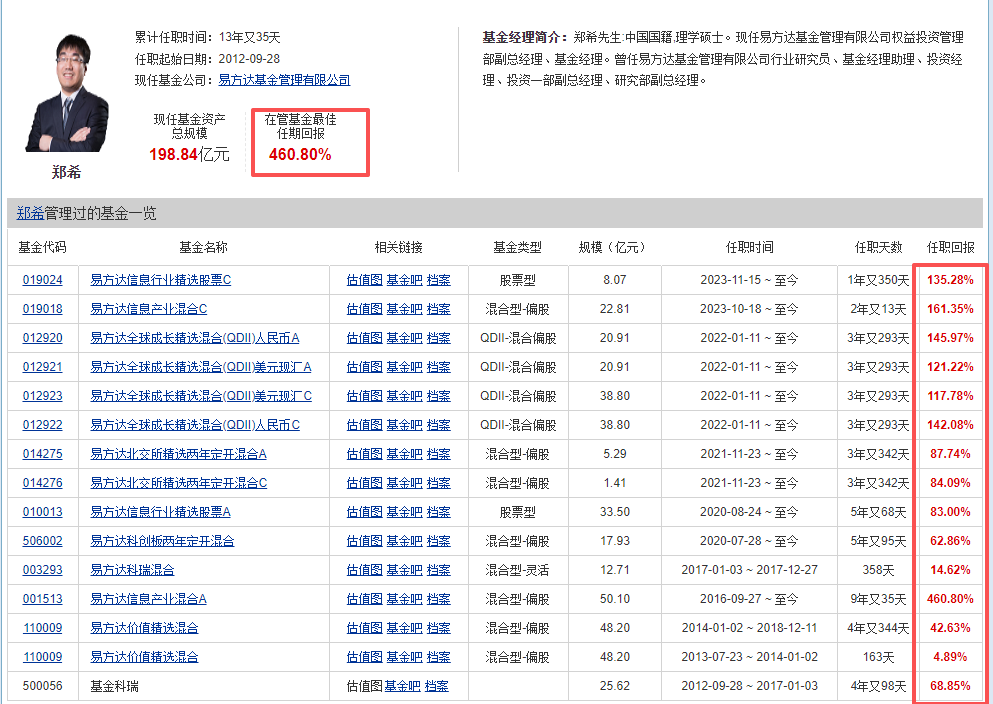Open 基金吧 for fund 012920

pos(404,338)
